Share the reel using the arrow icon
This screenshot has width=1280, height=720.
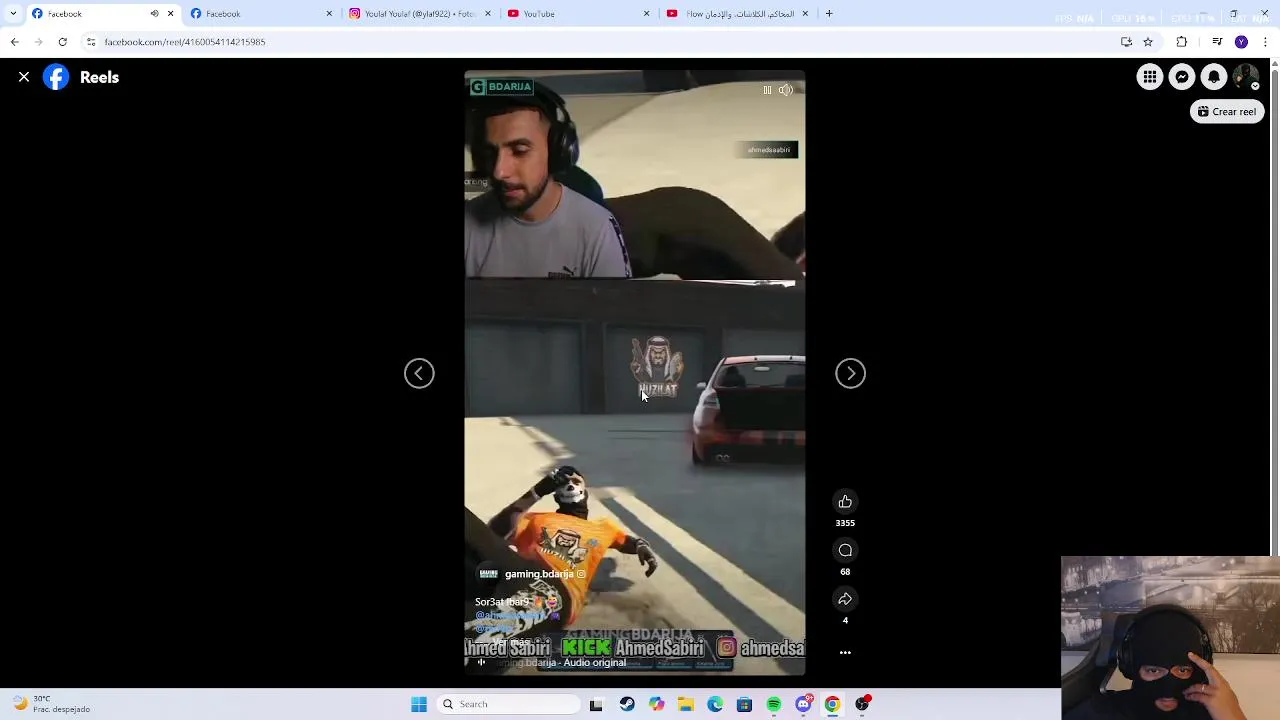click(845, 599)
